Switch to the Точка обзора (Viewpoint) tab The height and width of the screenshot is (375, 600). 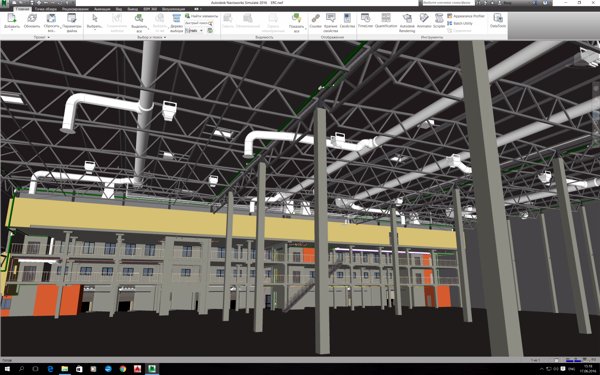[45, 9]
